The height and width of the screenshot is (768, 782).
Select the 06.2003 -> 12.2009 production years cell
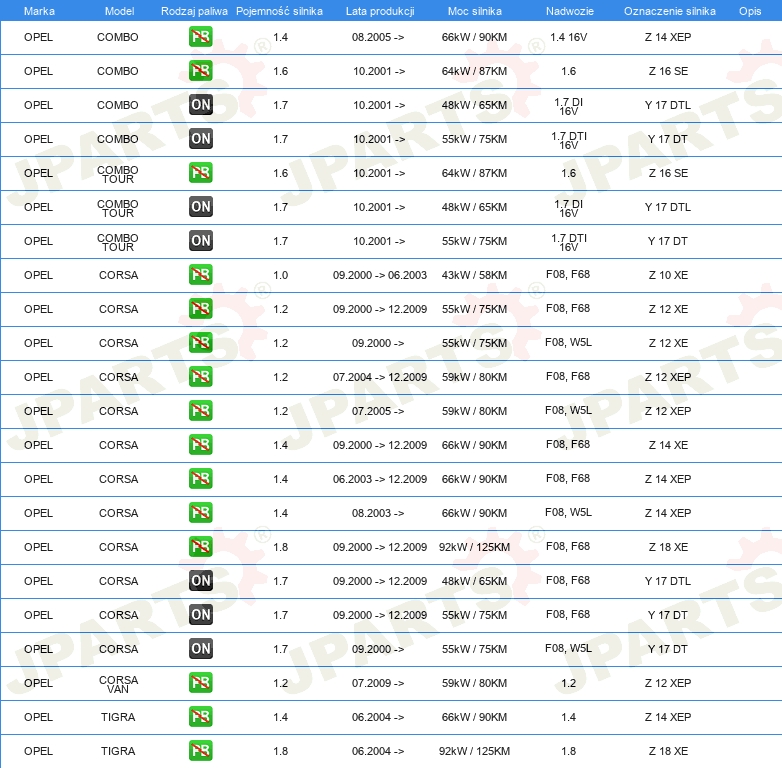pos(380,479)
